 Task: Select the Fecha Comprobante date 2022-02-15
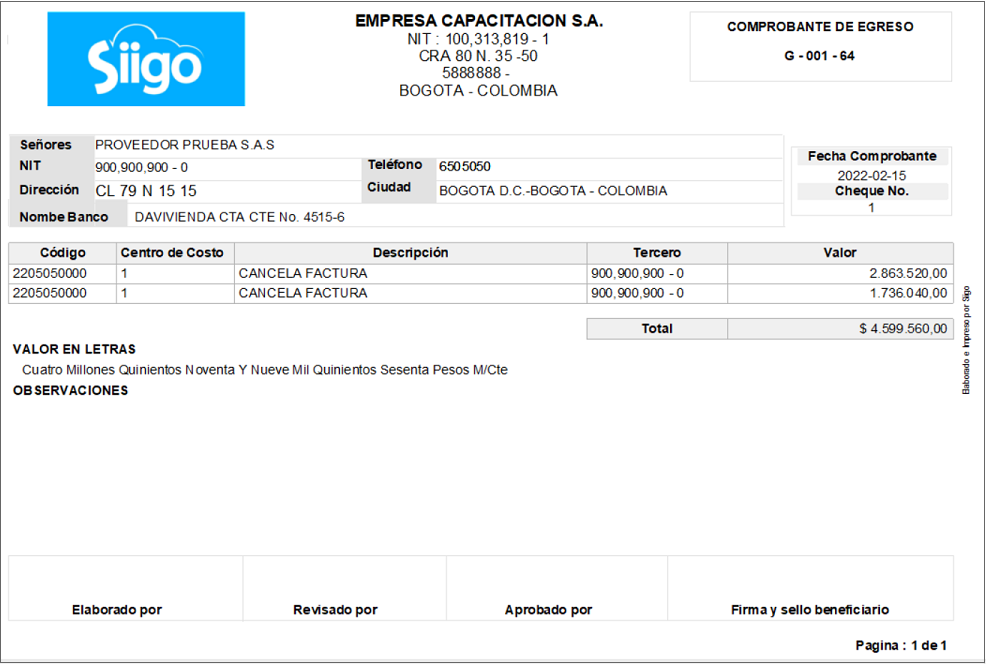(x=872, y=175)
